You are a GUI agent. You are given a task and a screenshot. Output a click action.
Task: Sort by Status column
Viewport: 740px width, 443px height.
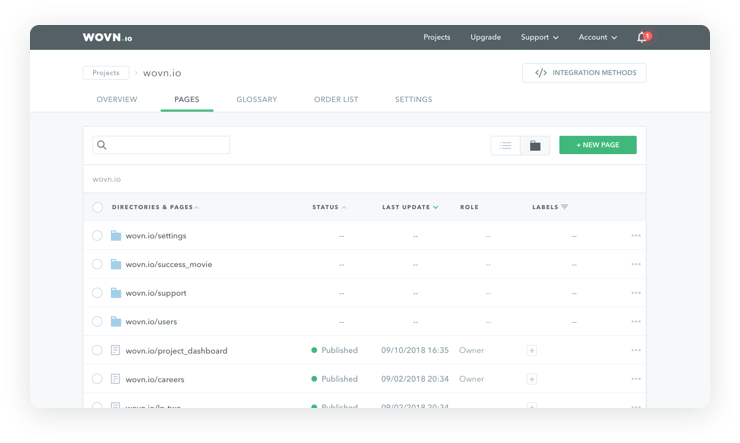coord(329,207)
